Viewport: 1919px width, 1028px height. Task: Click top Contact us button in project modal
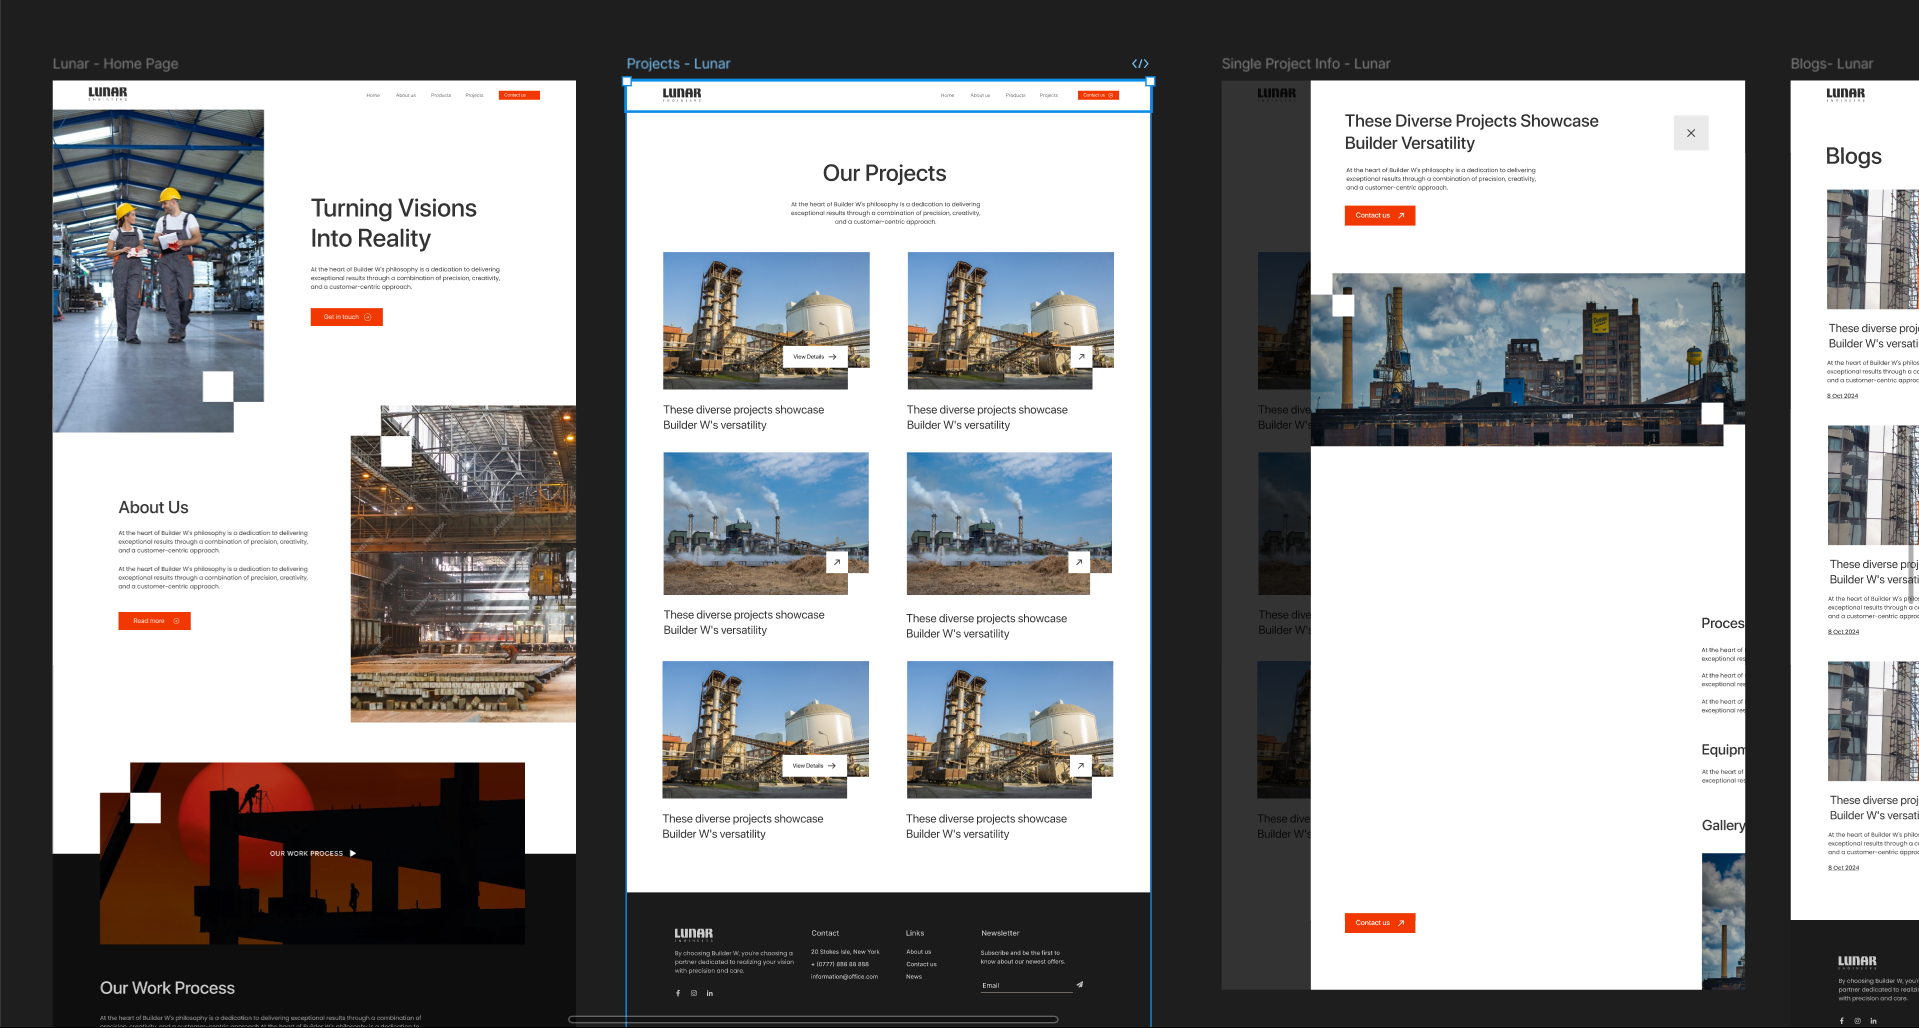coord(1379,215)
